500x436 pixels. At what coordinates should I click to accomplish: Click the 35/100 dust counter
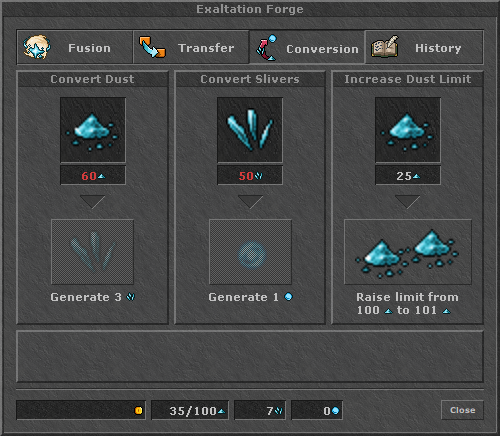point(190,410)
